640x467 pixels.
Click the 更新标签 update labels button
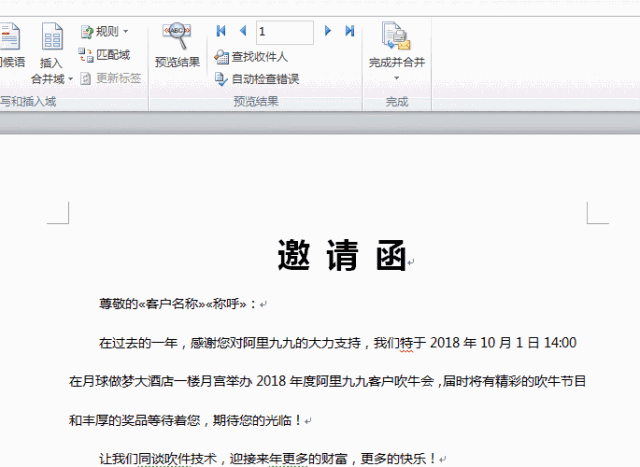coord(111,78)
